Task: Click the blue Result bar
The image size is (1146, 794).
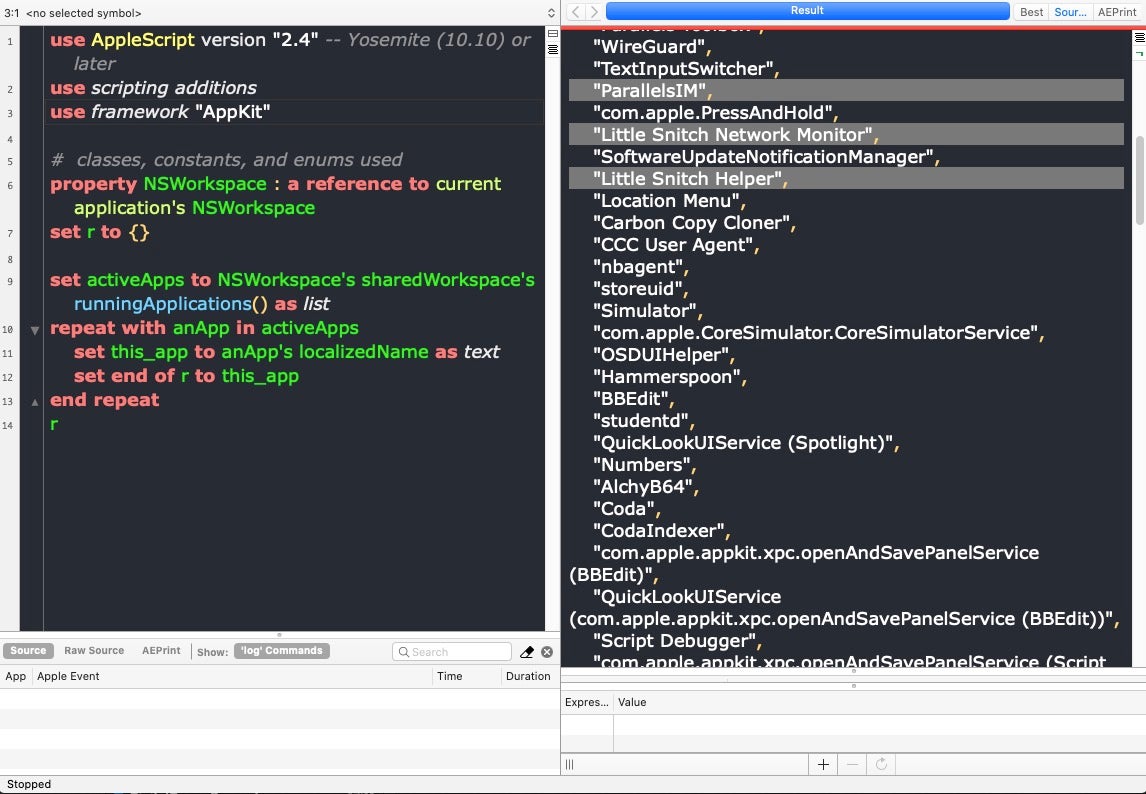Action: 807,11
